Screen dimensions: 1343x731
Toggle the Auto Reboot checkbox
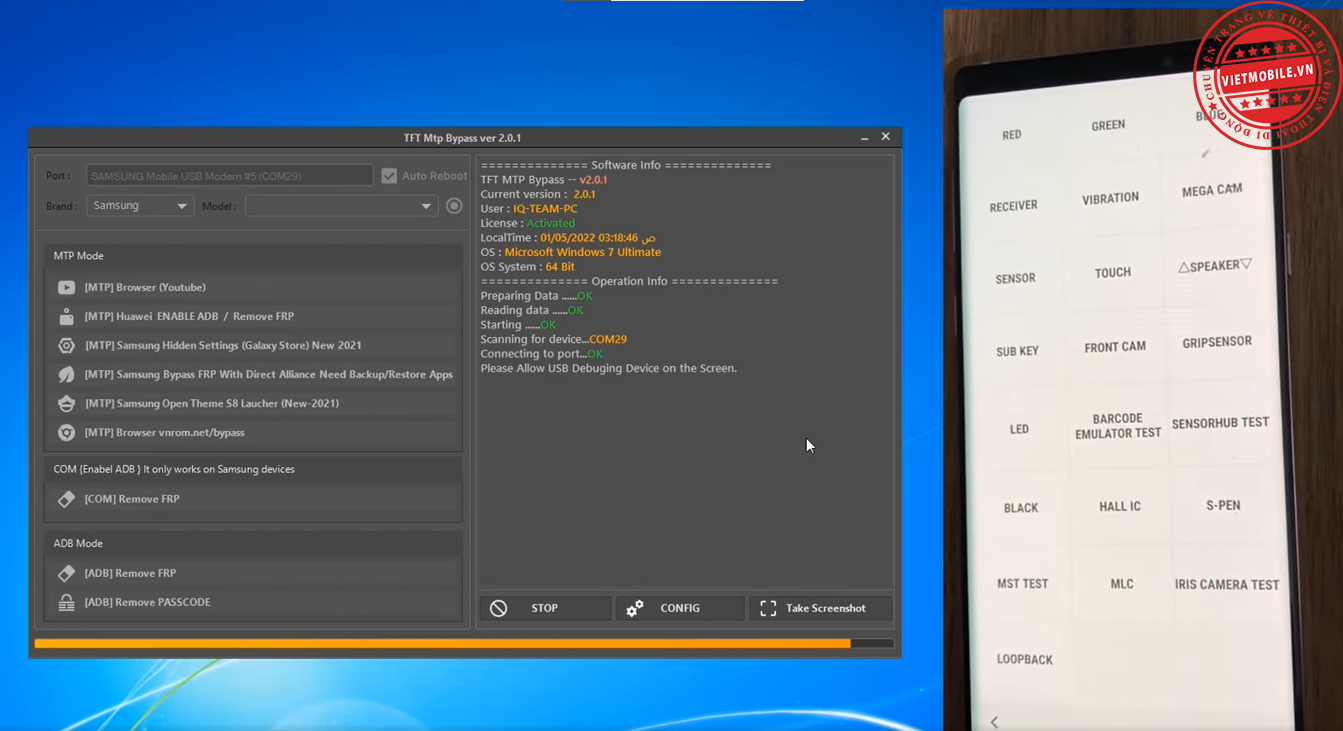pos(389,176)
